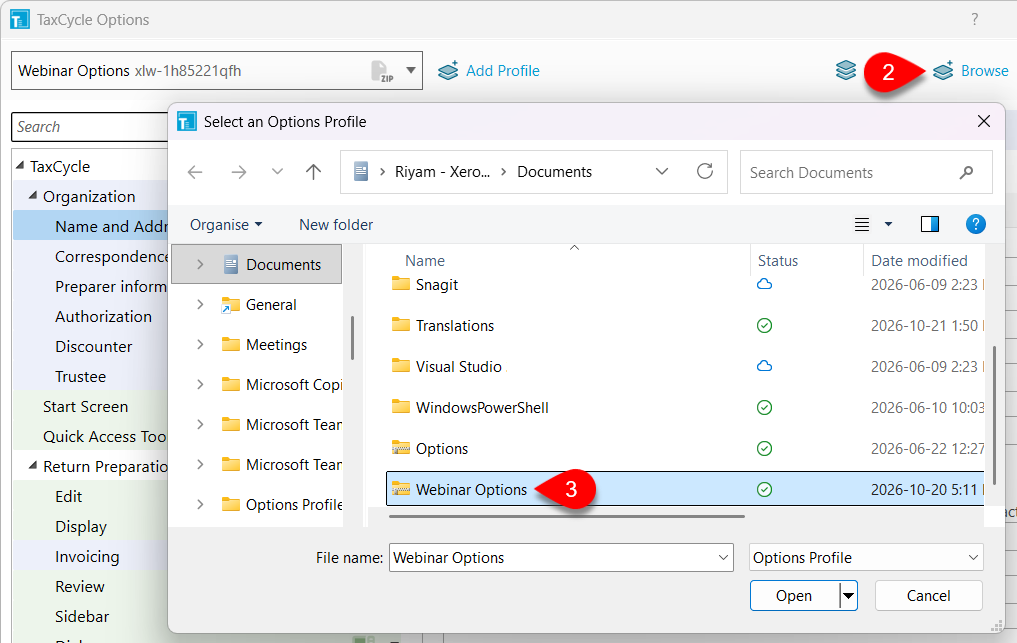This screenshot has width=1017, height=643.
Task: Sort by Date modified column header
Action: (919, 261)
